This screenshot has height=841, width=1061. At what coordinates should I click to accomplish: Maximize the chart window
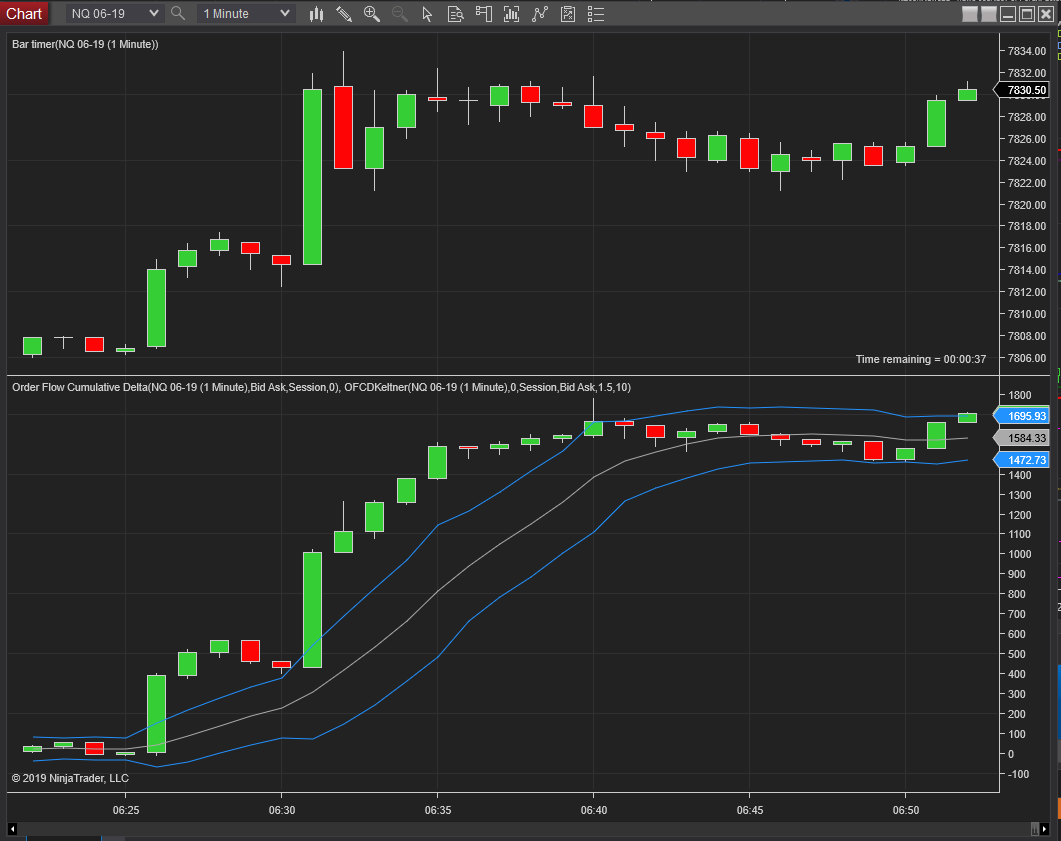coord(1026,14)
